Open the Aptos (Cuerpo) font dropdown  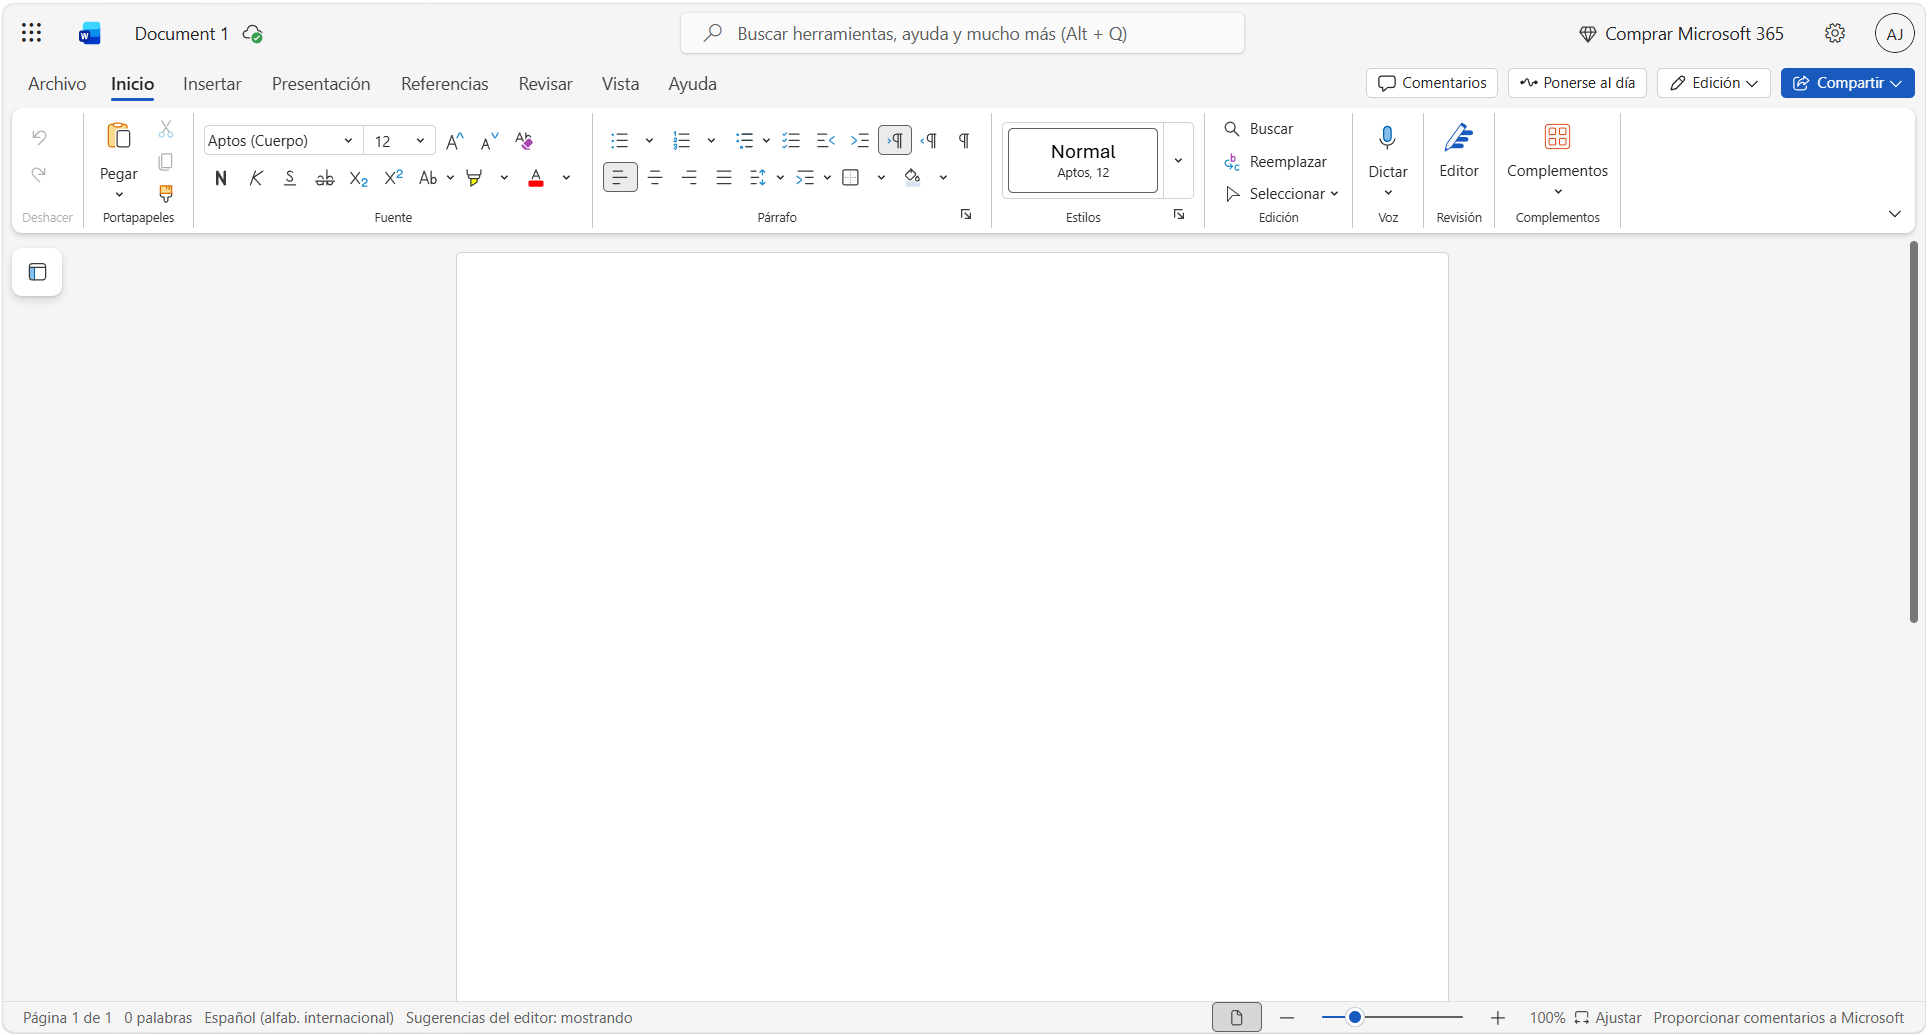click(348, 141)
